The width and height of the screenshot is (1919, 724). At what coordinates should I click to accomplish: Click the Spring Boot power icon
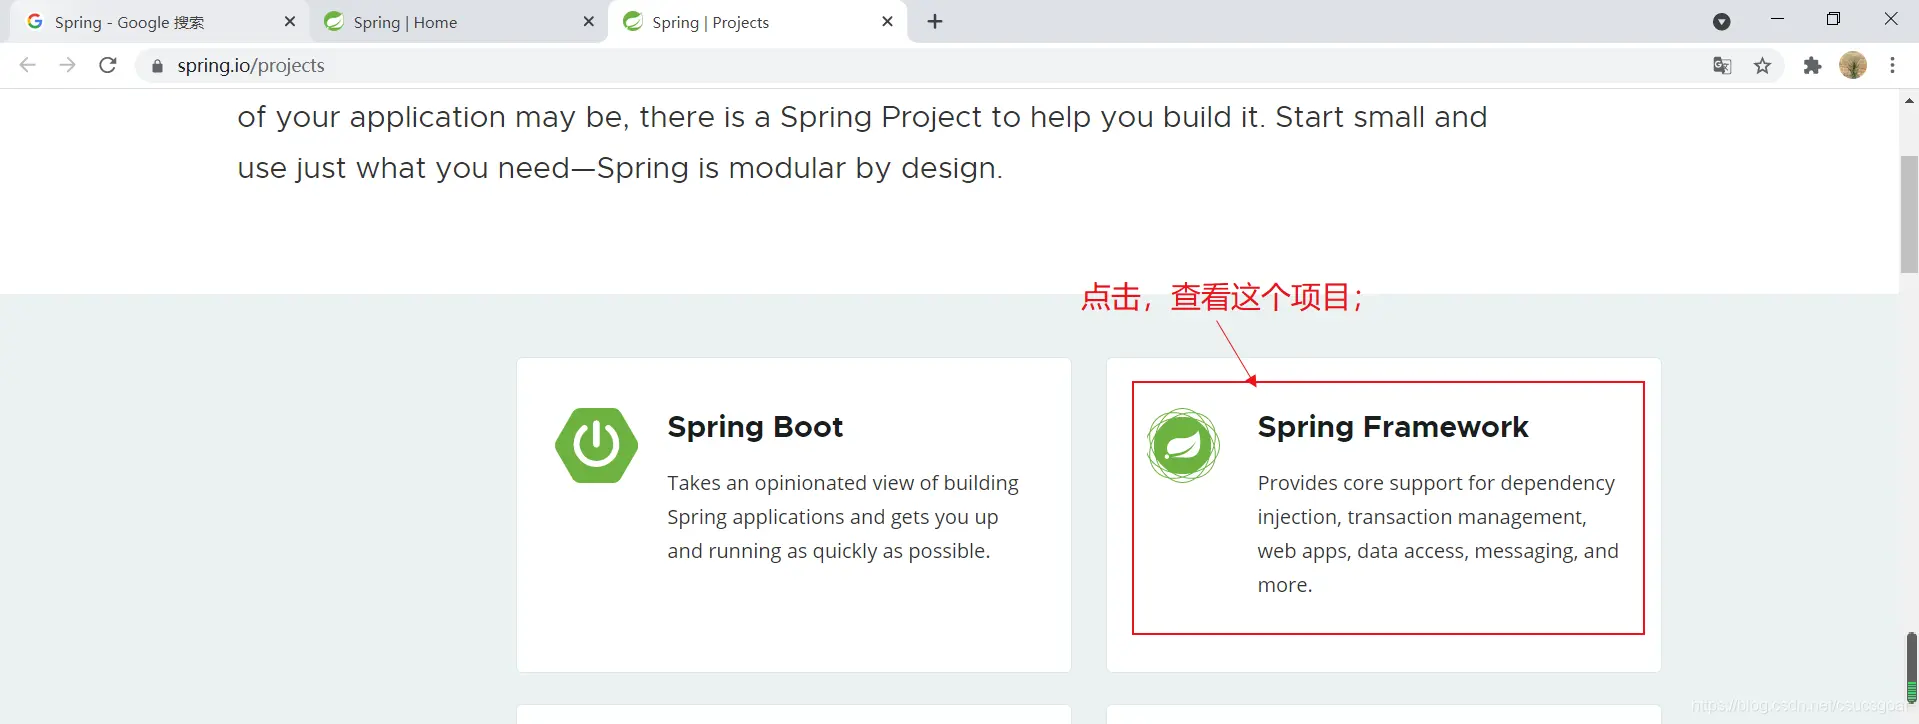tap(596, 445)
